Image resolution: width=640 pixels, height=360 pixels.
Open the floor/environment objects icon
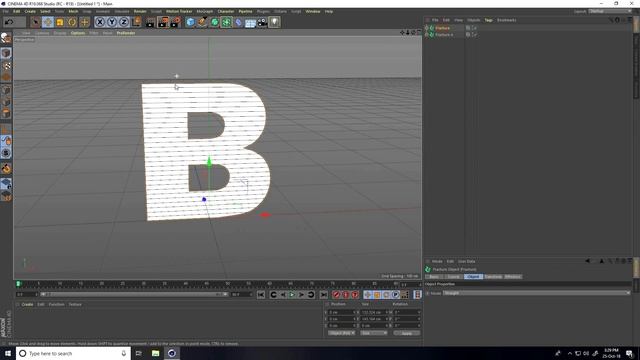250,22
